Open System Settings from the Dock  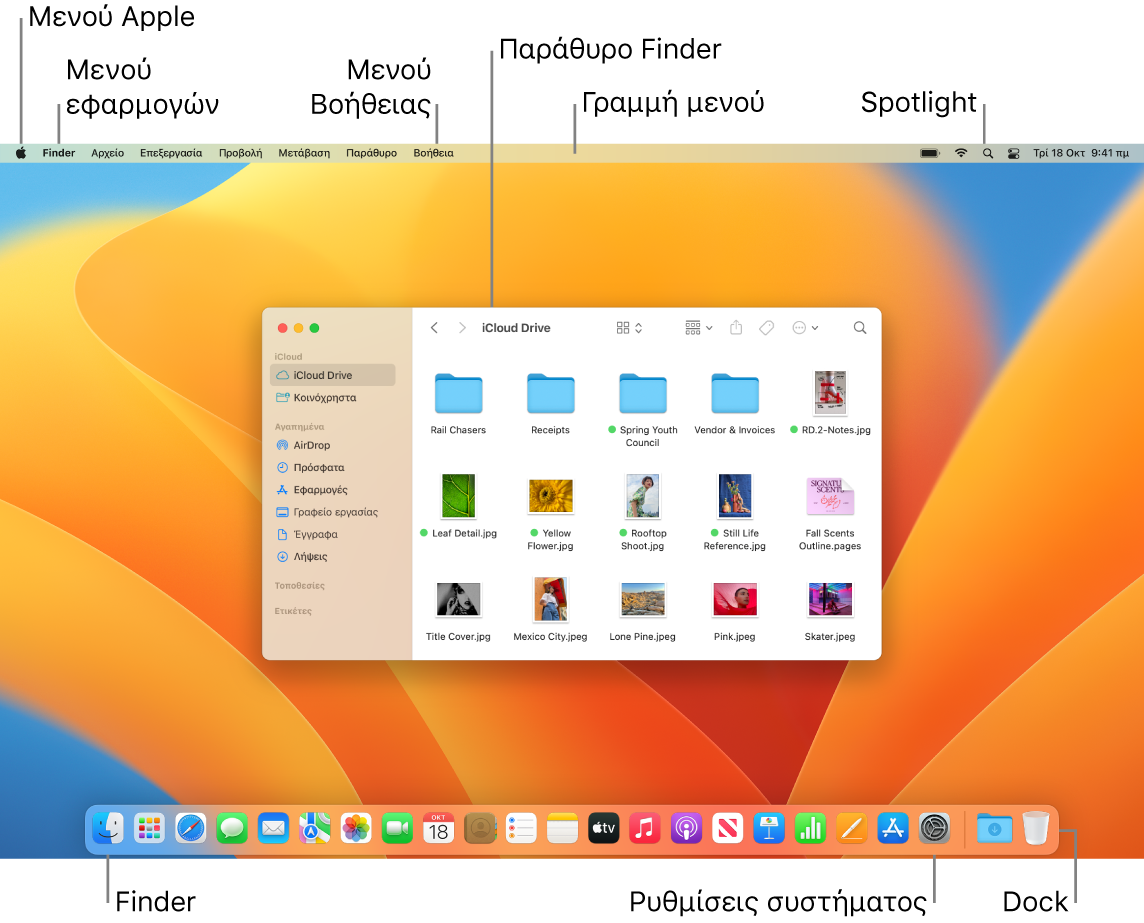click(x=934, y=829)
